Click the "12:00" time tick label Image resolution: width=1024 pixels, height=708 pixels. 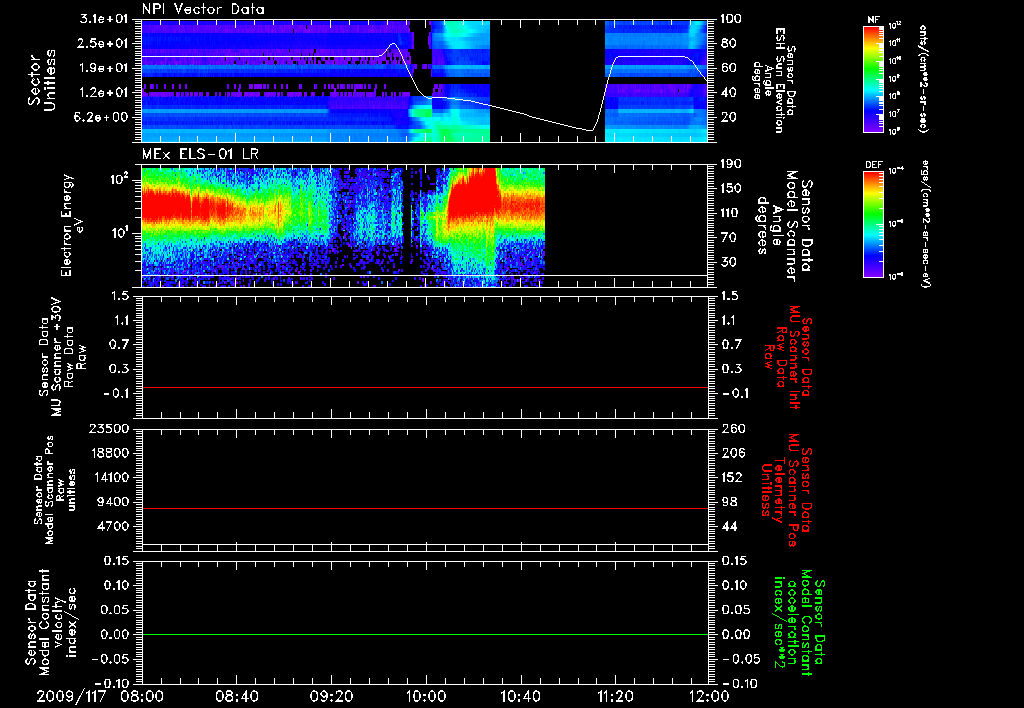(709, 696)
